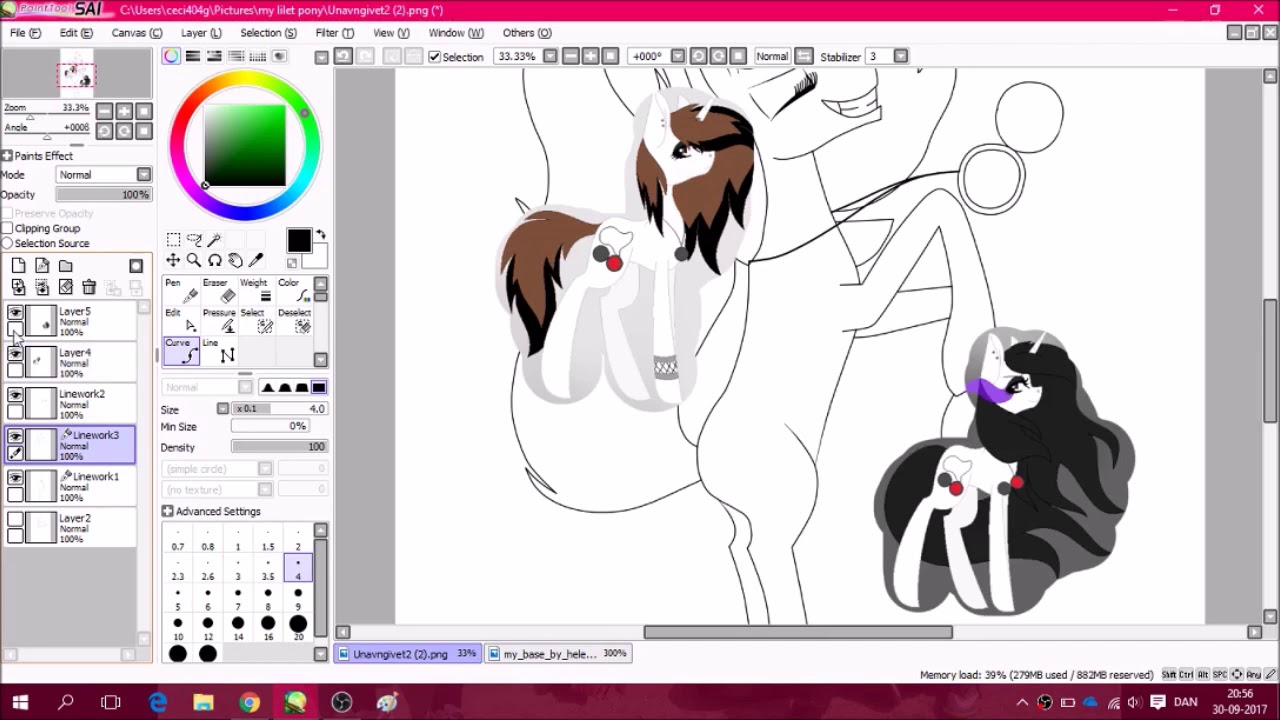1280x720 pixels.
Task: Flip the canvas view horizontally
Action: (x=804, y=57)
